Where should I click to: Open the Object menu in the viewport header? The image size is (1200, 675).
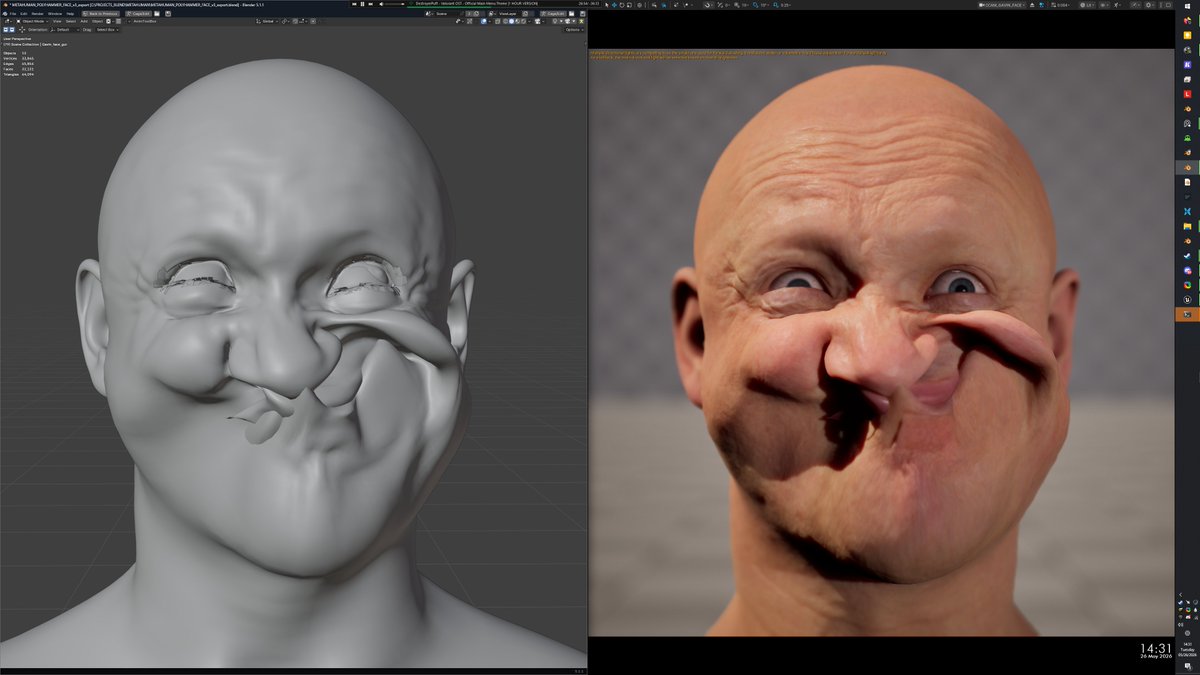pos(97,21)
